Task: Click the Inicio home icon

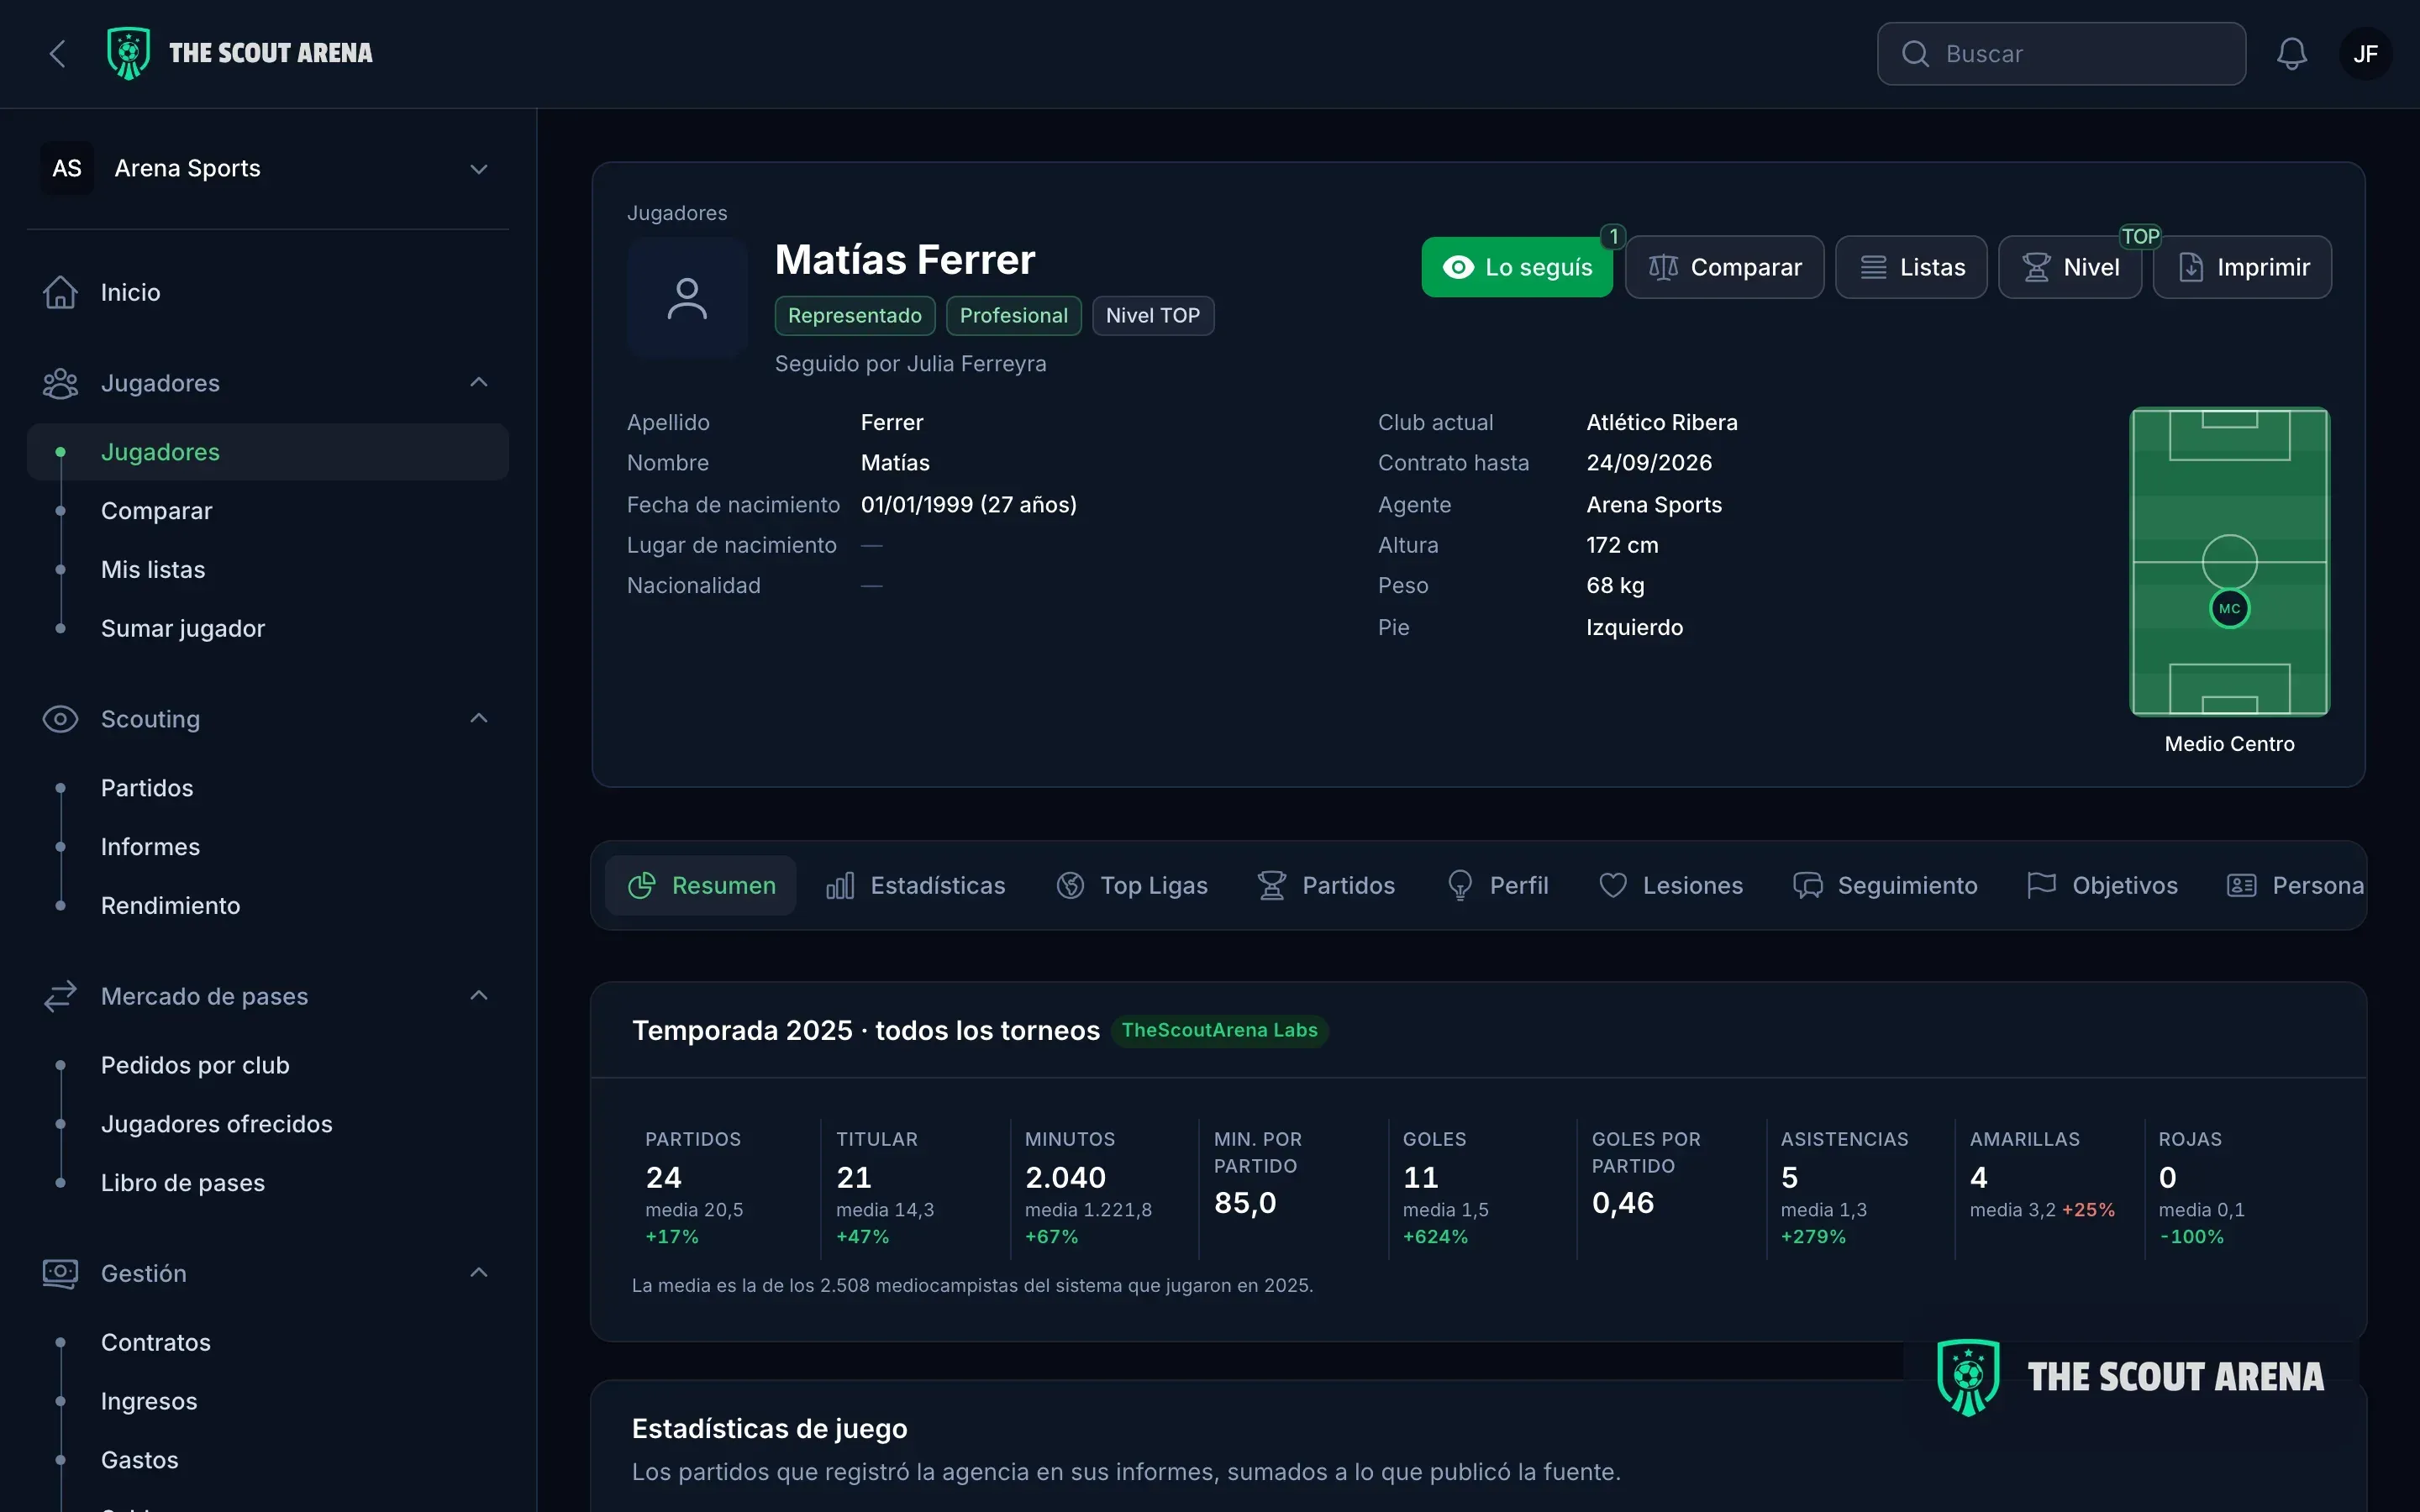Action: coord(60,292)
